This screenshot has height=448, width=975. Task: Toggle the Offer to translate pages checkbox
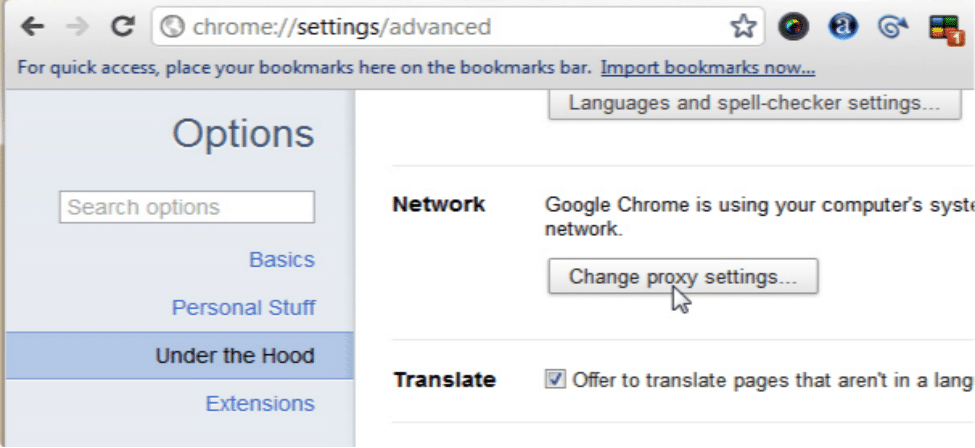click(x=555, y=379)
